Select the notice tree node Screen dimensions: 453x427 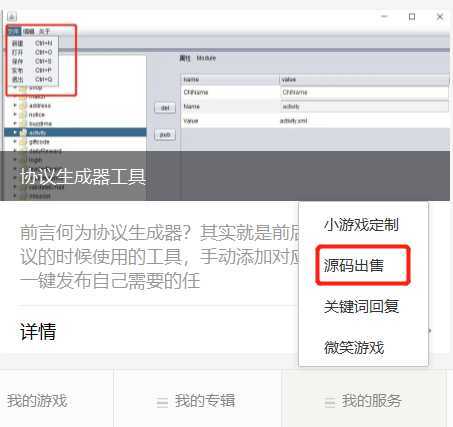click(x=37, y=115)
